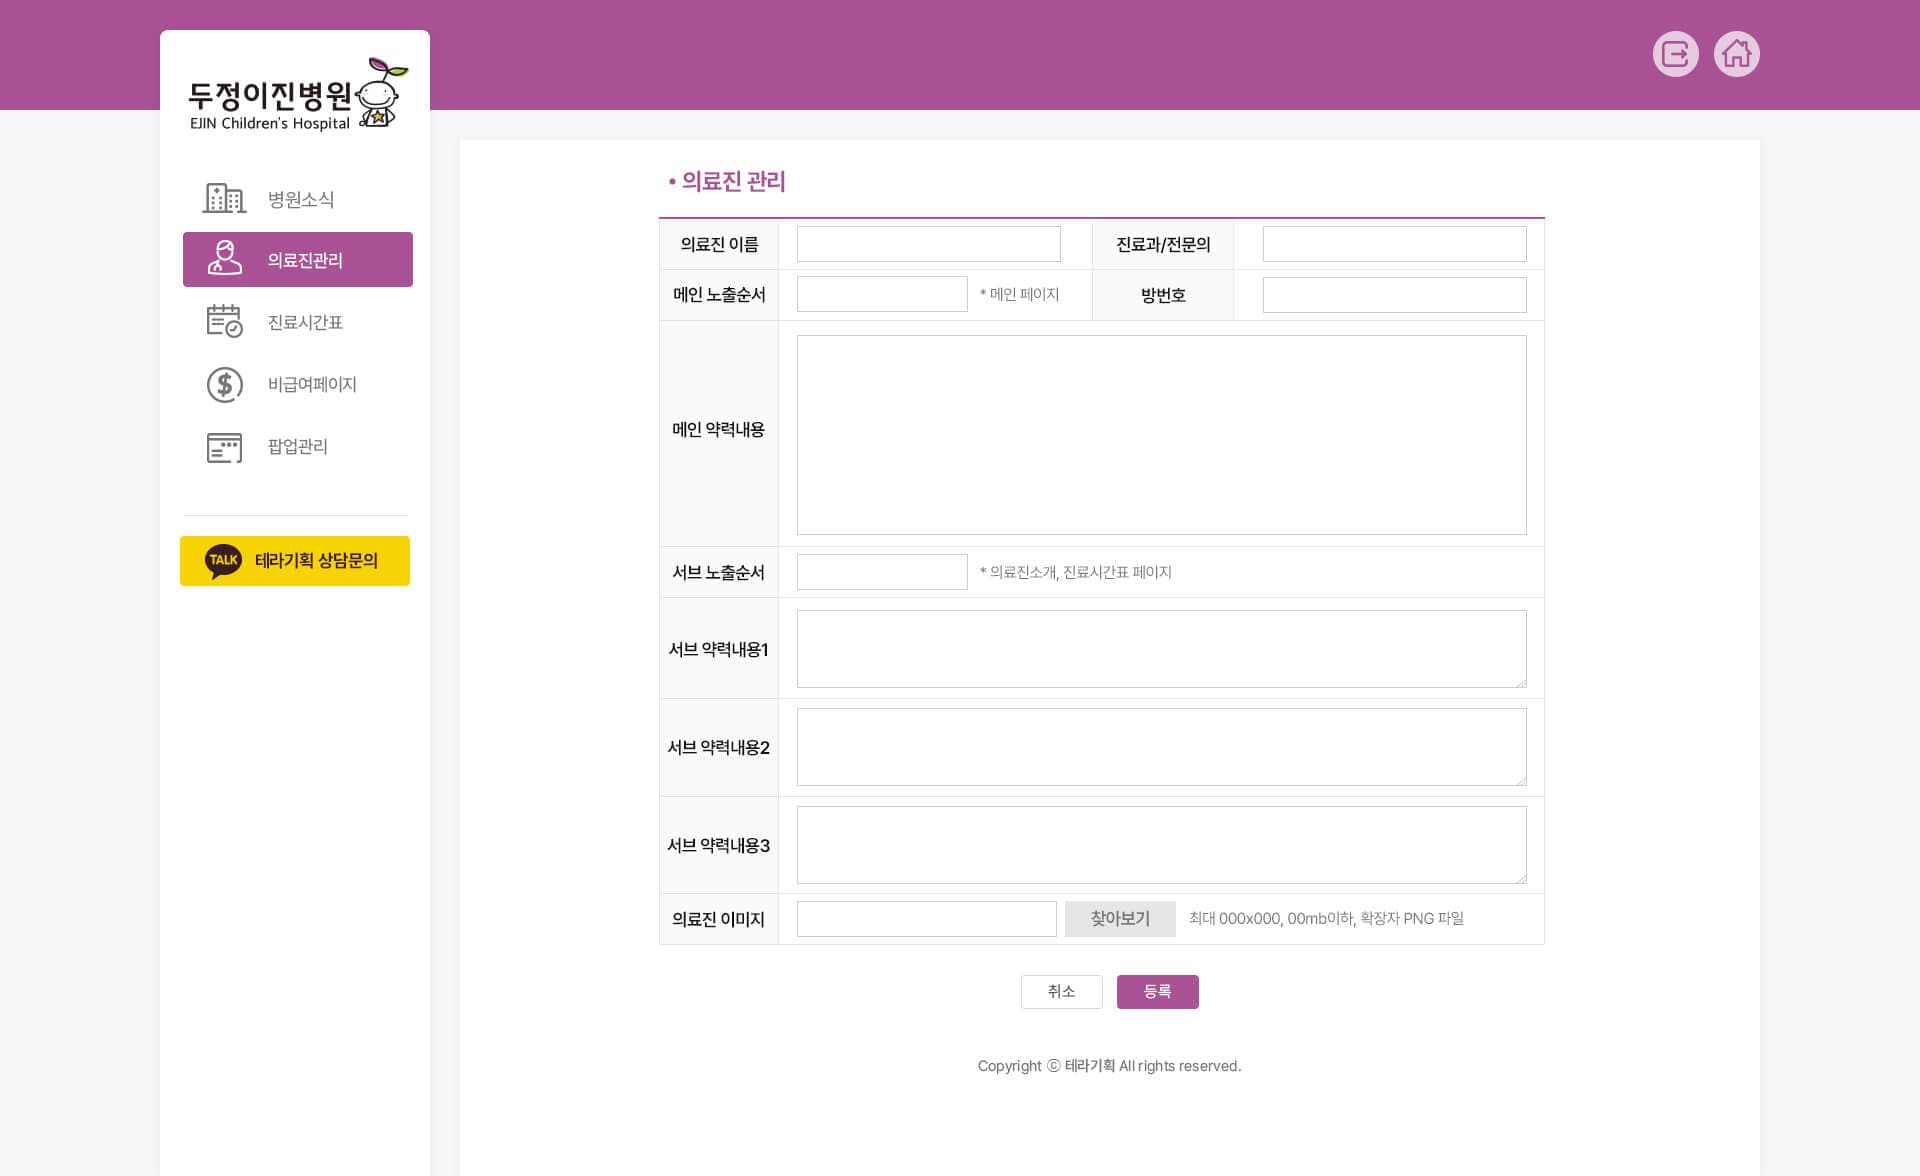Click the 메인 약력내용 text area
1920x1176 pixels.
(1160, 434)
